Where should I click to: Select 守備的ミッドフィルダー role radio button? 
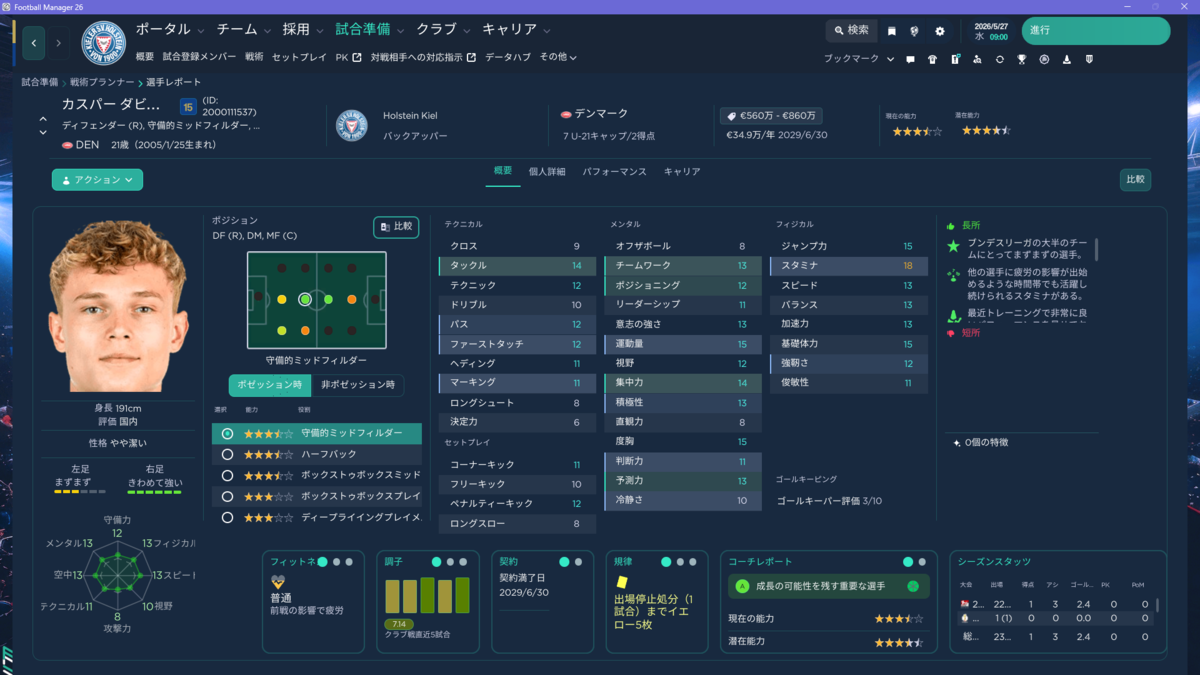click(x=228, y=433)
